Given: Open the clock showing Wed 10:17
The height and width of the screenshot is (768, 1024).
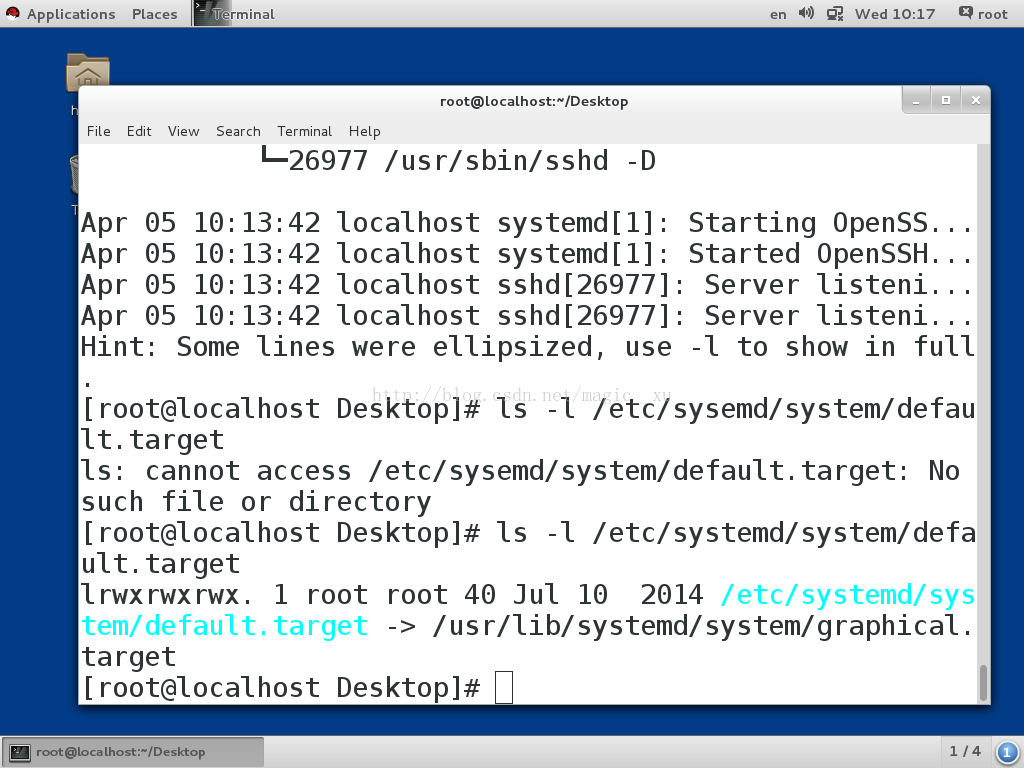Looking at the screenshot, I should click(895, 14).
